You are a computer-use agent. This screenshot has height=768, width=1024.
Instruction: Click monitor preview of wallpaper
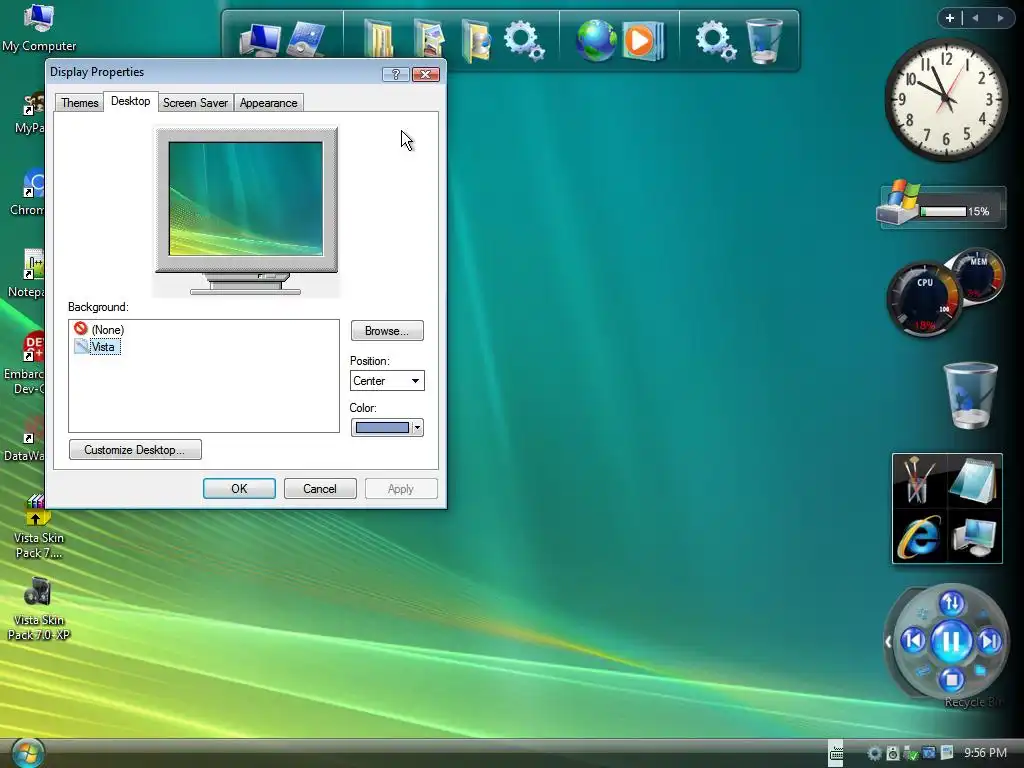click(246, 199)
